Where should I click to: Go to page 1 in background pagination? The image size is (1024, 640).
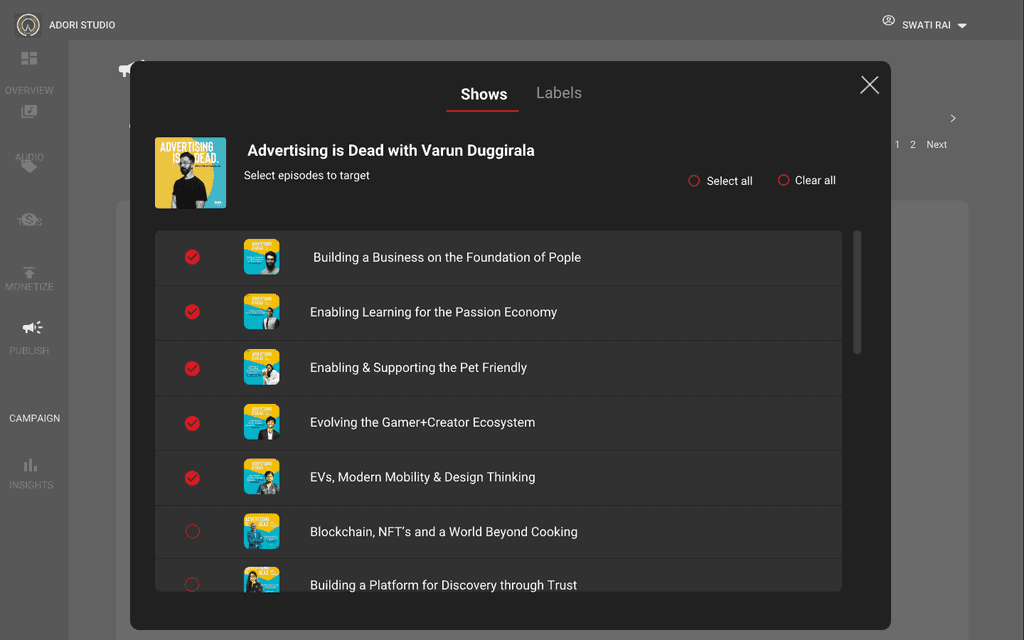pos(897,144)
